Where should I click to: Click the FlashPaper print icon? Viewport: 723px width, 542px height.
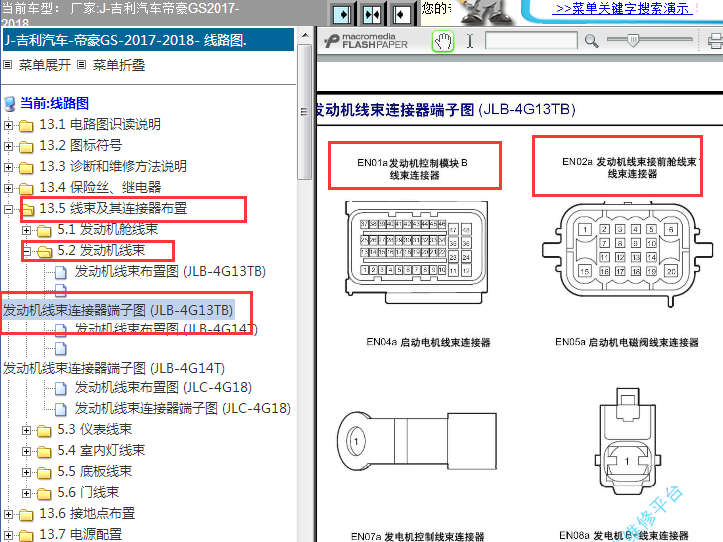click(715, 41)
